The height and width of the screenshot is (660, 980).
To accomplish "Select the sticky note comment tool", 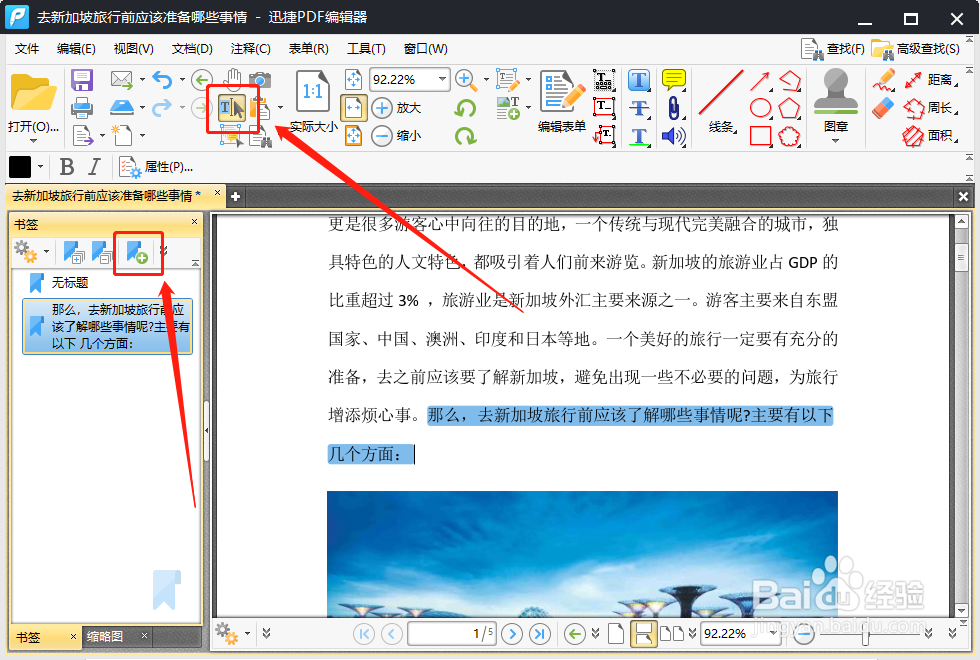I will tap(673, 80).
